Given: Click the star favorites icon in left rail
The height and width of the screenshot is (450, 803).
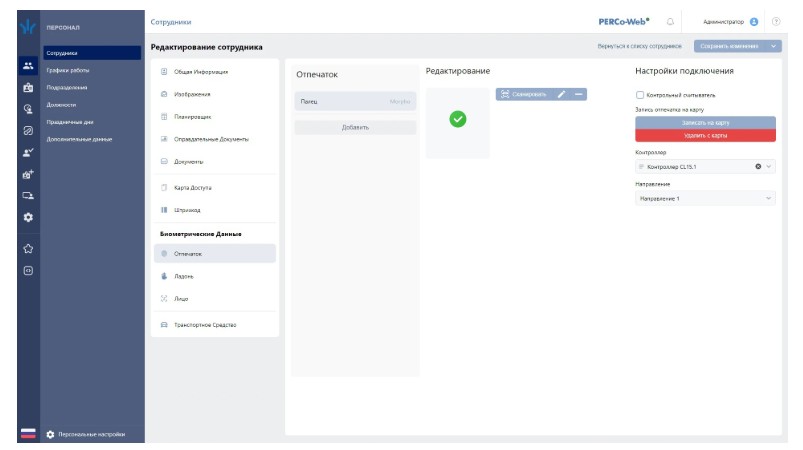Looking at the screenshot, I should 28,249.
